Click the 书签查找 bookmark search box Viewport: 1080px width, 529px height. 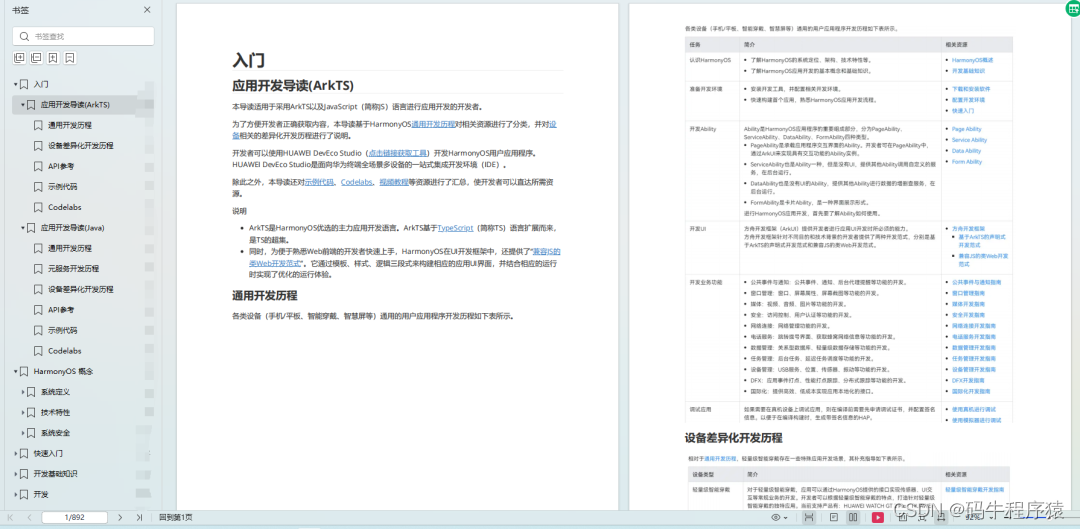click(85, 36)
